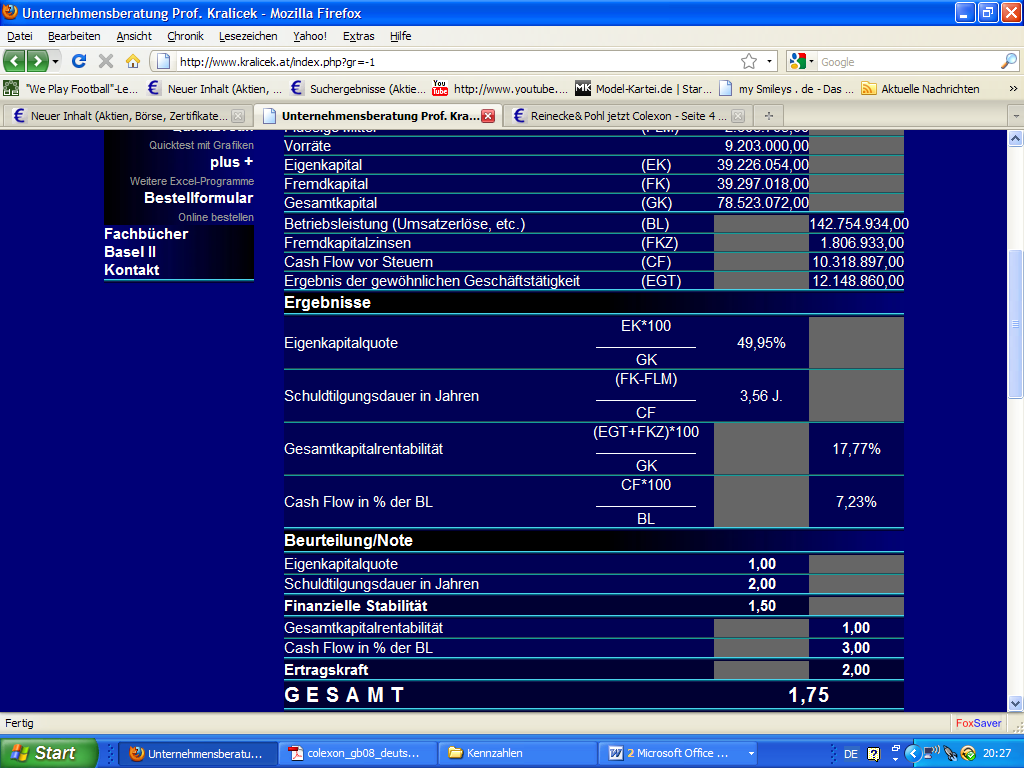1024x768 pixels.
Task: Open the URL bar history dropdown arrow
Action: click(x=769, y=61)
